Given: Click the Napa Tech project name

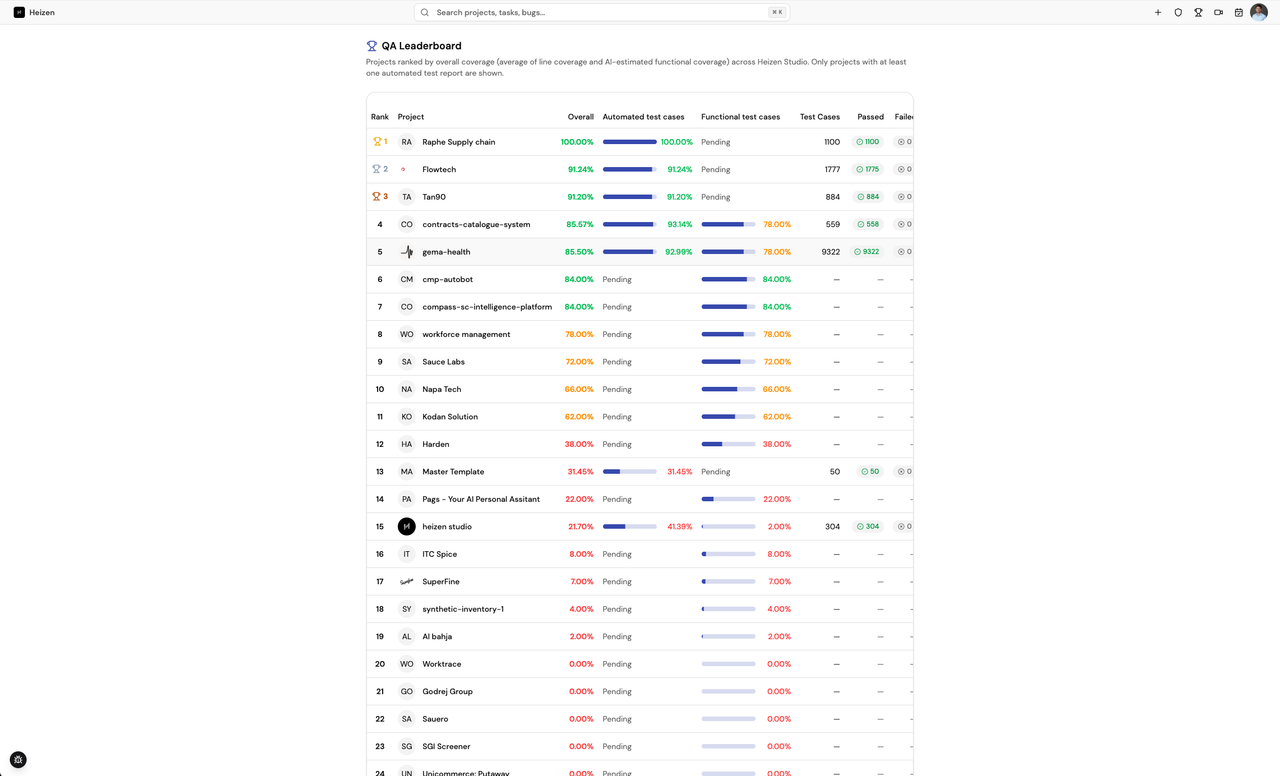Looking at the screenshot, I should [441, 389].
